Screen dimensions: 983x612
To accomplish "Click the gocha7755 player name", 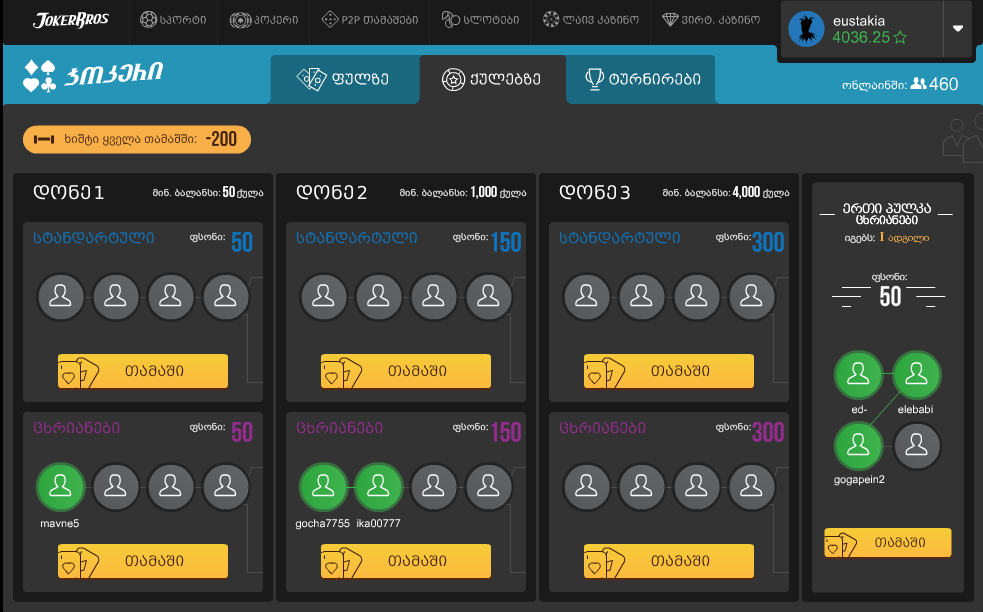I will 322,524.
